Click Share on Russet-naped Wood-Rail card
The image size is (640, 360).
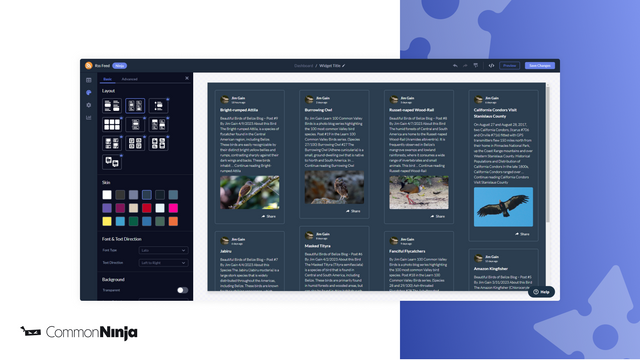coord(438,216)
